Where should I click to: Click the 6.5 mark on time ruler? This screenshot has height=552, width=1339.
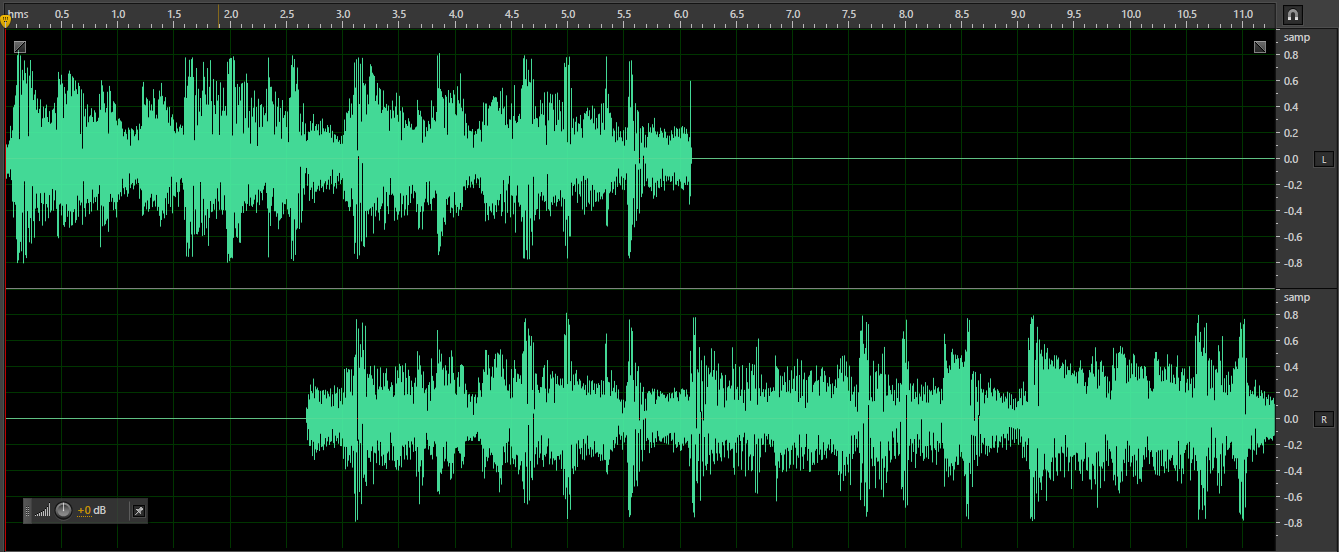click(737, 15)
